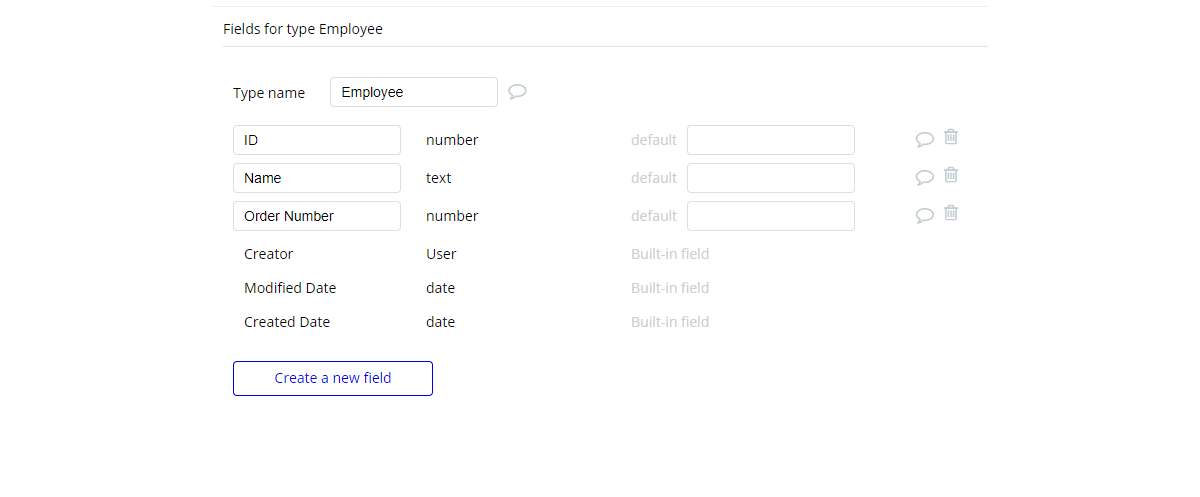Click default value input for Order Number
The image size is (1200, 497).
[771, 216]
